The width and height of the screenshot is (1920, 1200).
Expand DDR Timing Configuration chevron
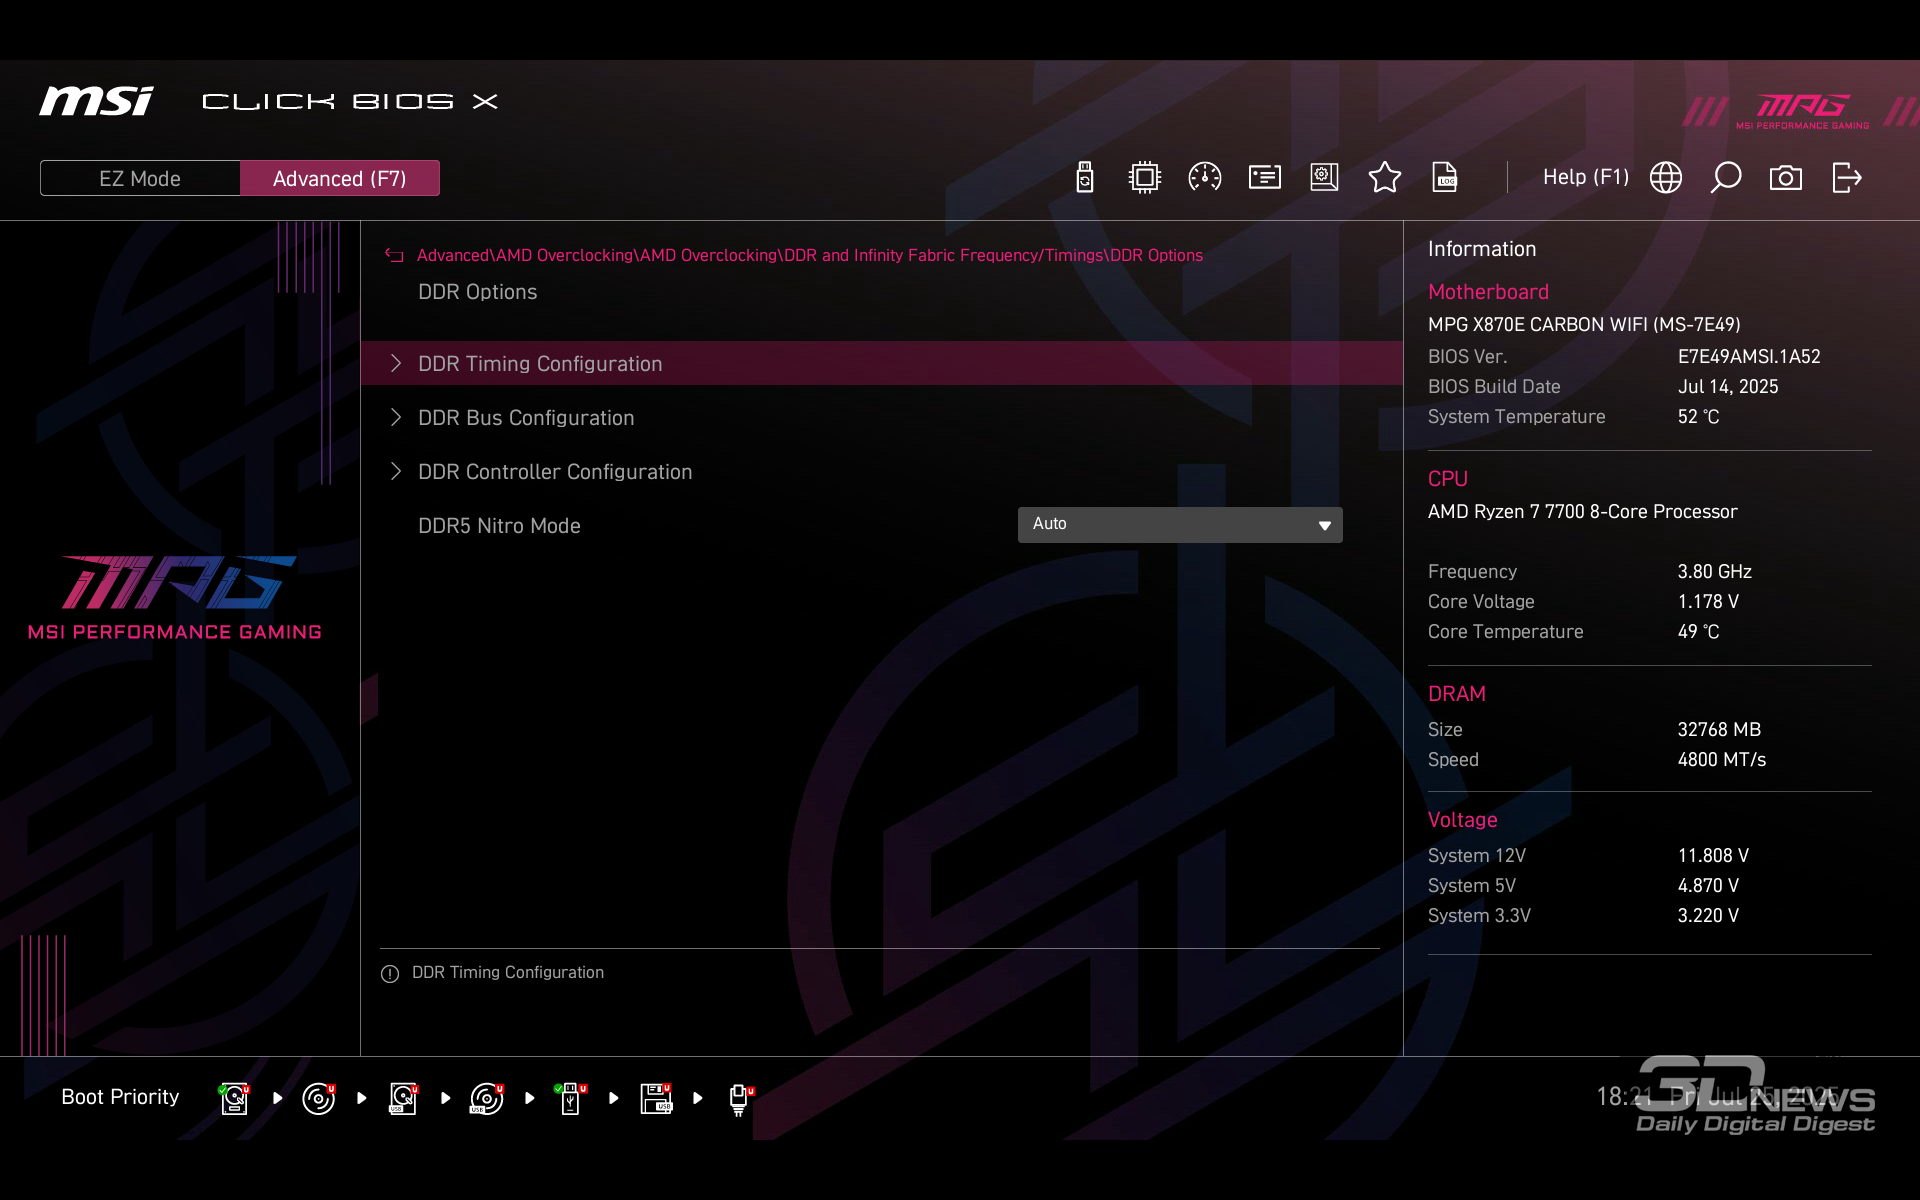(396, 363)
